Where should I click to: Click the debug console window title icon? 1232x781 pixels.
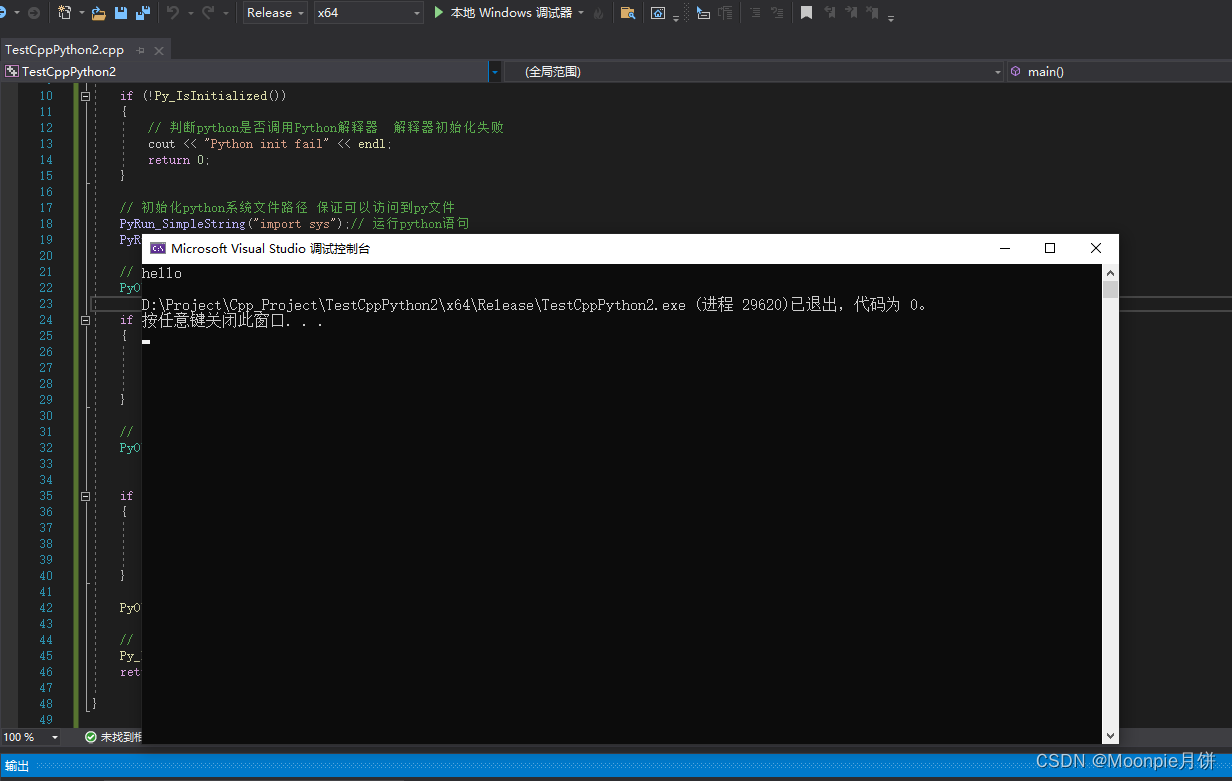pos(157,249)
